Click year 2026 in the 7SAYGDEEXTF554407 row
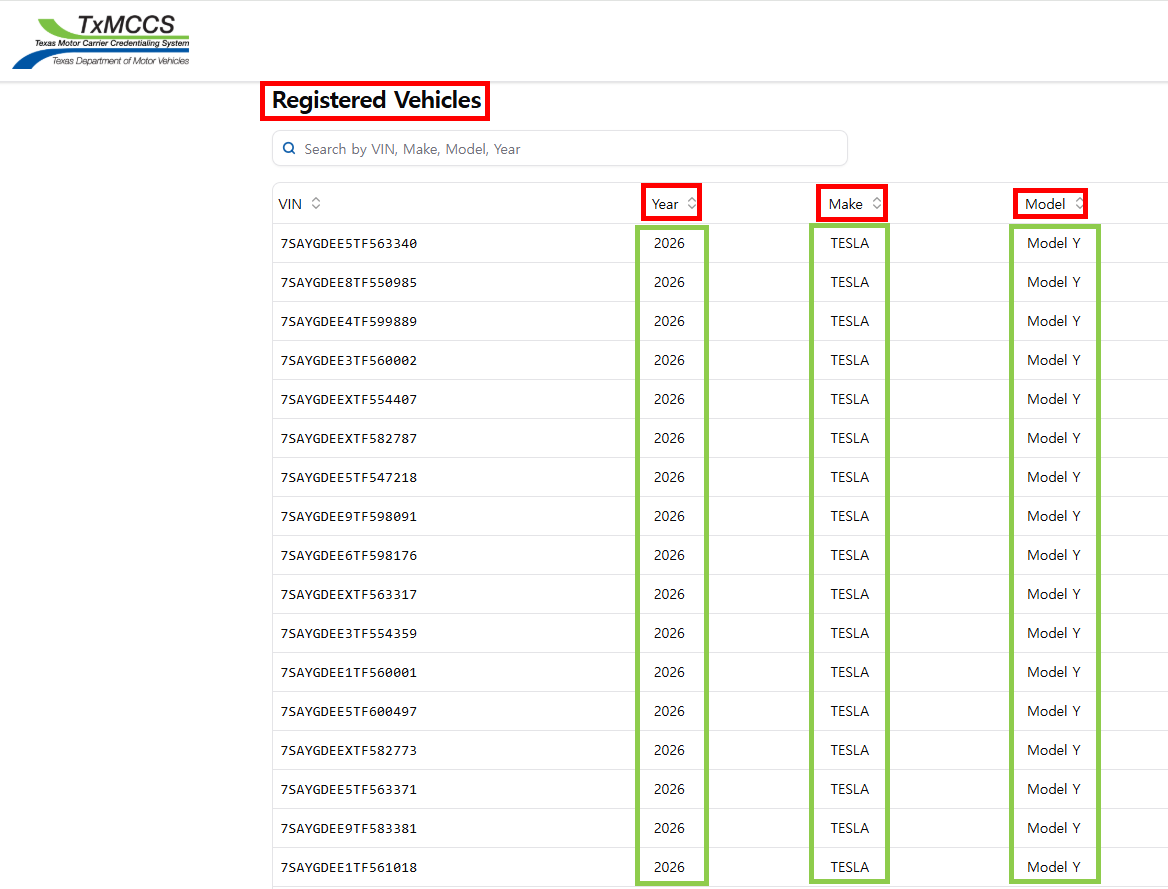 [x=669, y=399]
